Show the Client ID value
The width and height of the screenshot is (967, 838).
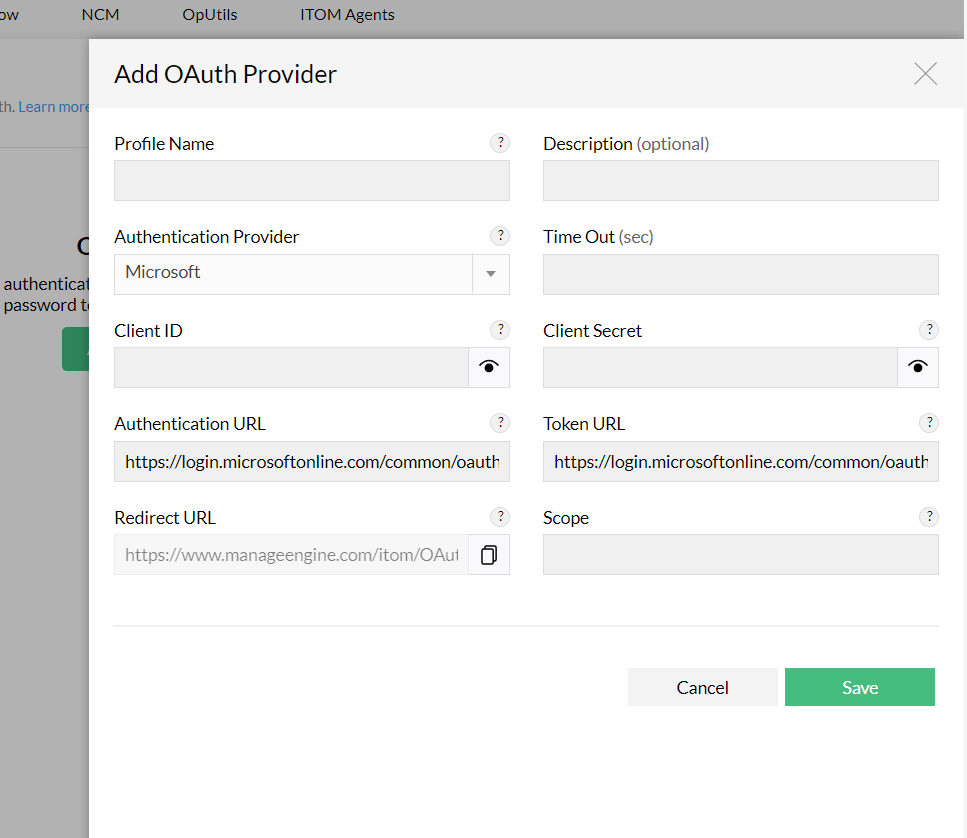point(489,367)
